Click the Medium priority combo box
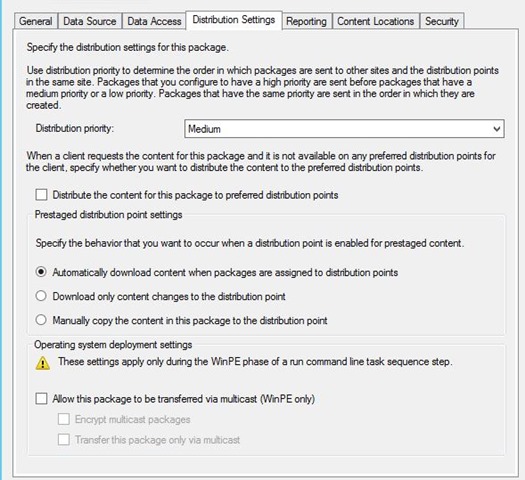Viewport: 525px width, 480px height. point(344,129)
